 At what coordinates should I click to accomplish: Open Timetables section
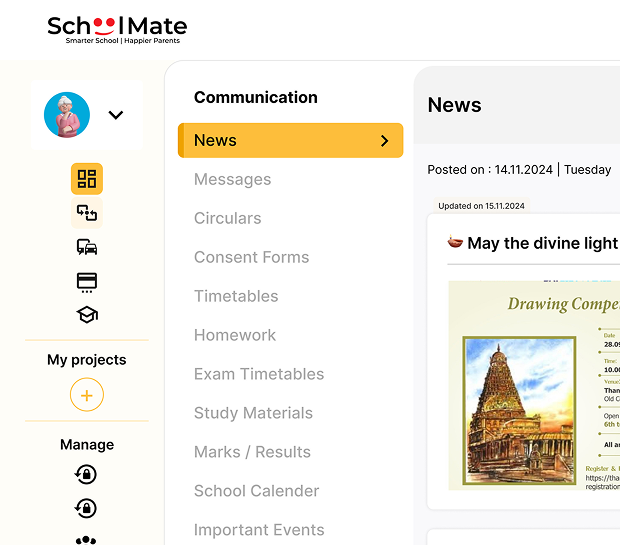pos(236,296)
